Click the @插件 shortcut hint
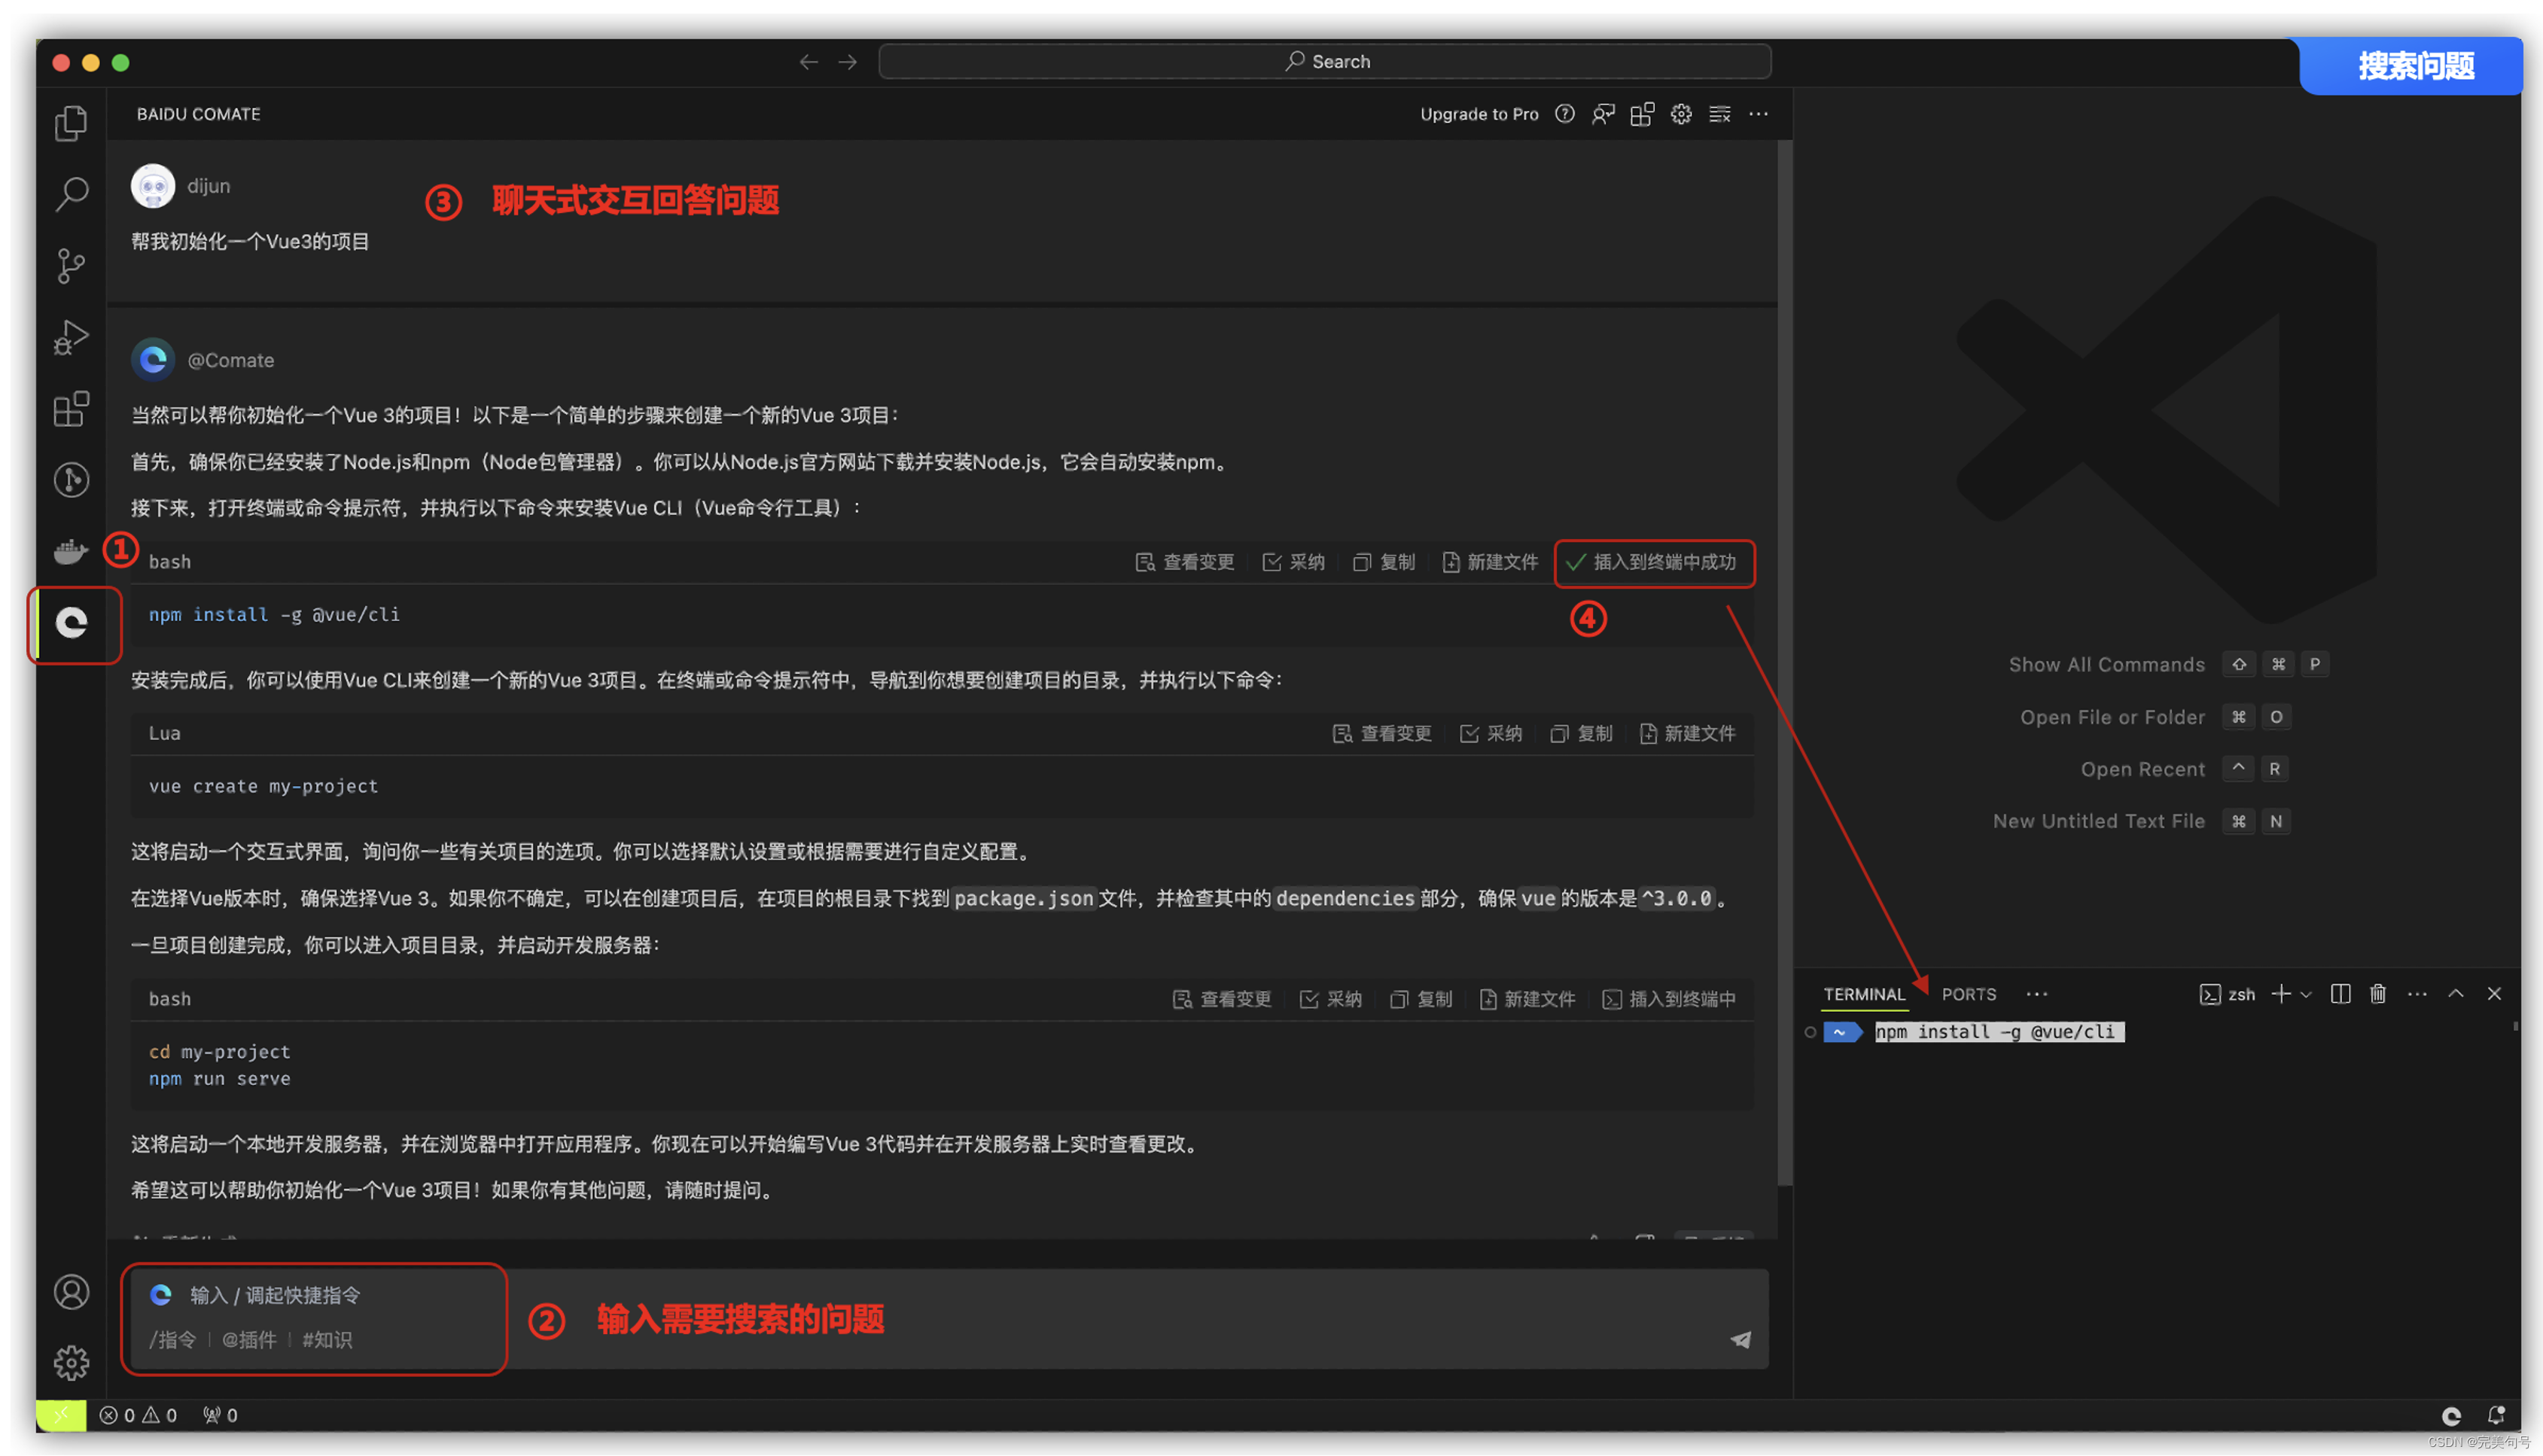The width and height of the screenshot is (2543, 1456). pyautogui.click(x=248, y=1340)
